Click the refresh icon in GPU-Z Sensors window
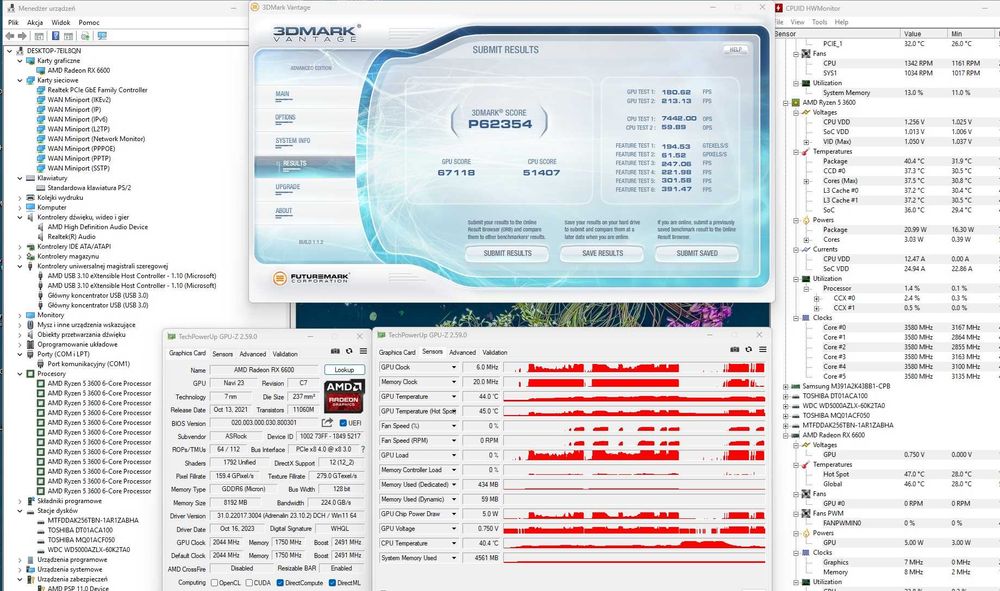The height and width of the screenshot is (591, 1000). (x=749, y=349)
